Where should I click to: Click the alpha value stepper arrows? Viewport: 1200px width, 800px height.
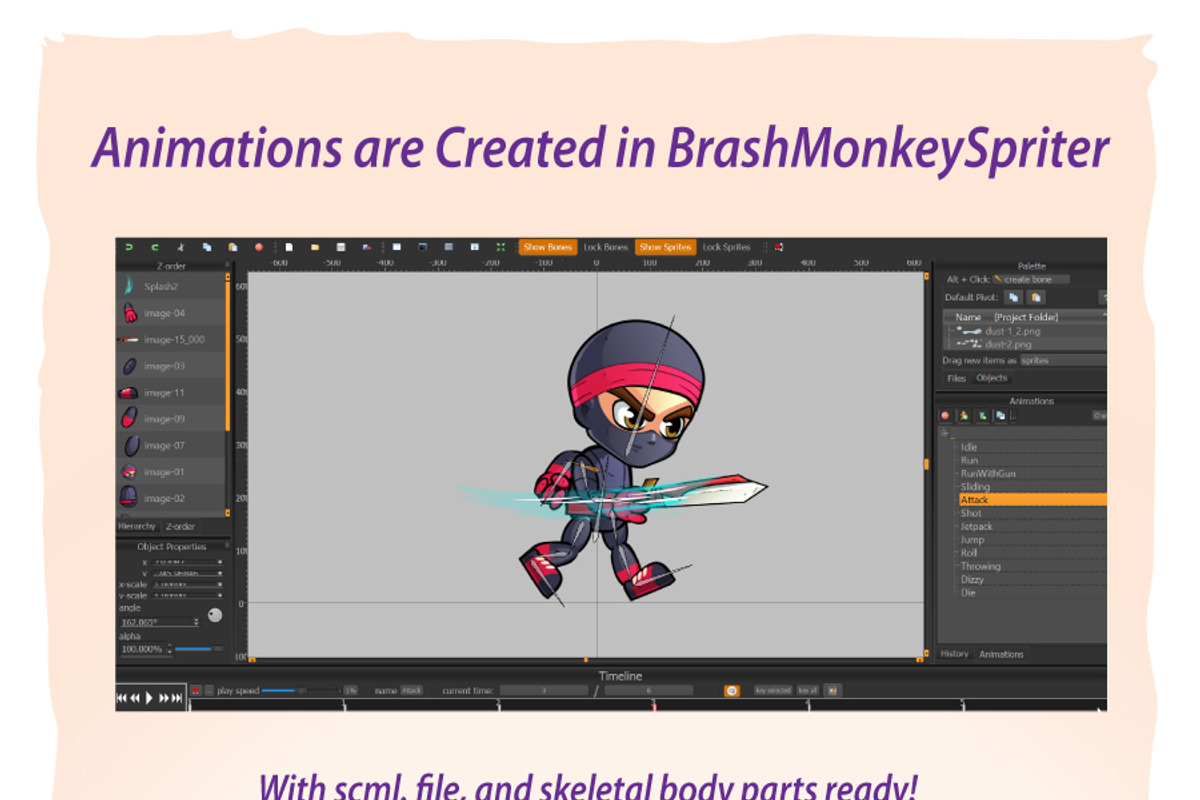[x=170, y=649]
